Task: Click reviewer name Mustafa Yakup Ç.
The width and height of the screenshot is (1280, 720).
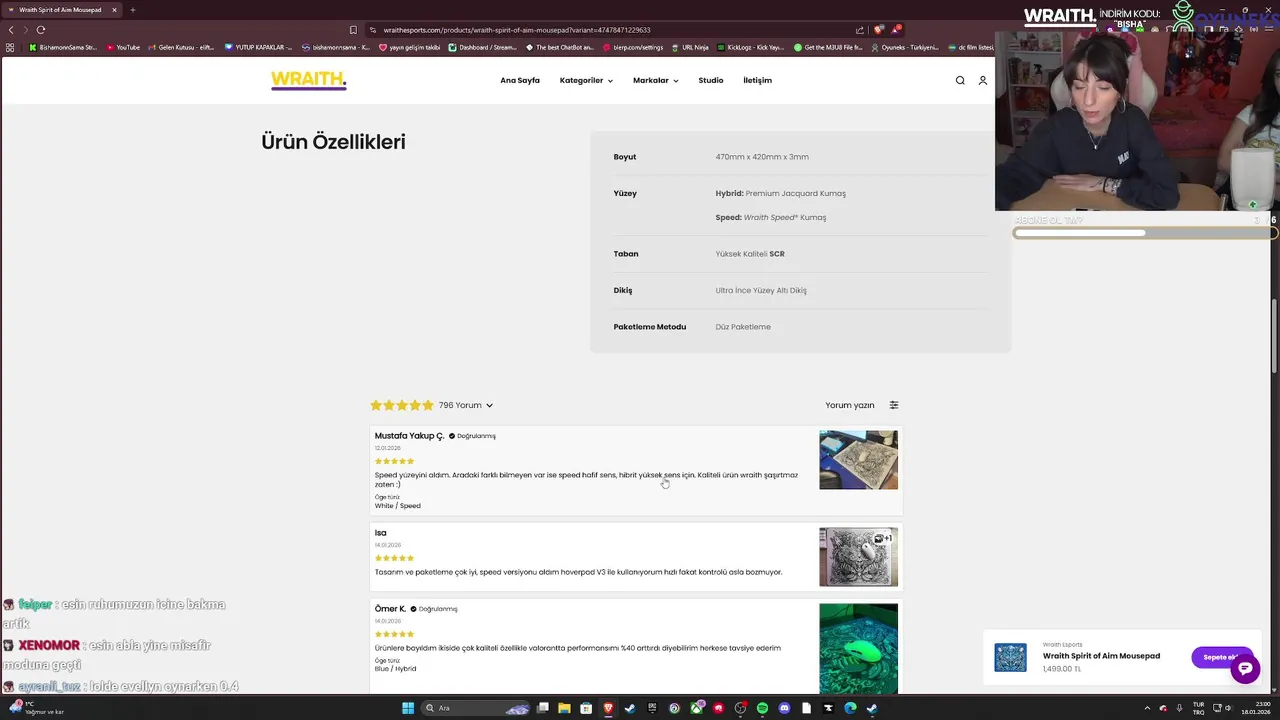Action: pos(409,436)
